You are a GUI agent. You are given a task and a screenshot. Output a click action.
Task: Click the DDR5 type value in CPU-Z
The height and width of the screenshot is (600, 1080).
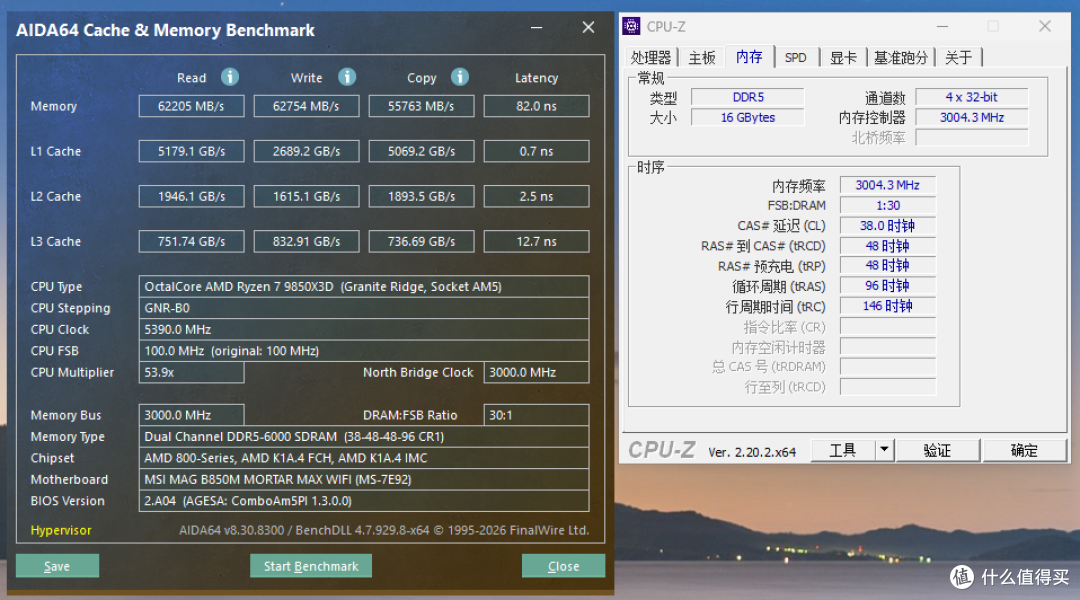click(x=748, y=97)
